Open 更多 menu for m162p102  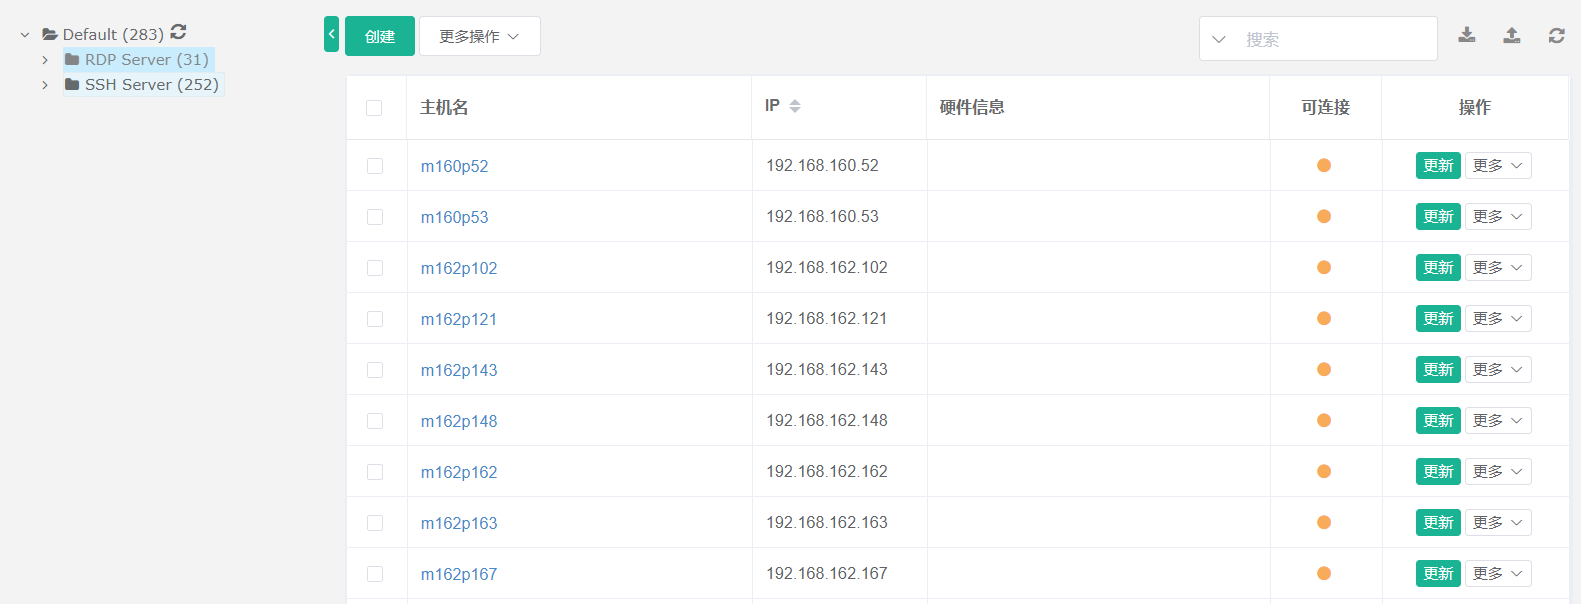[x=1498, y=268]
